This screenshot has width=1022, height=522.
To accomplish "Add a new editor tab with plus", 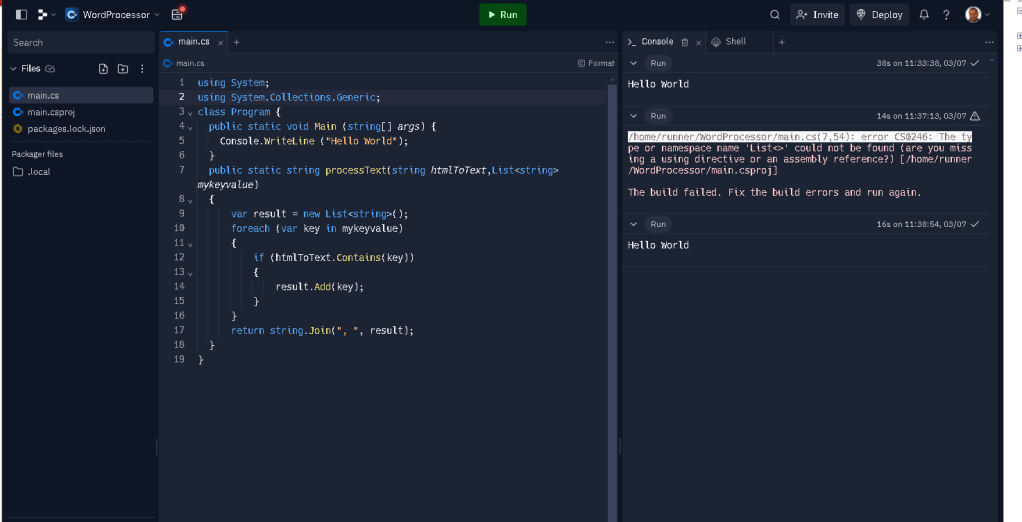I will pyautogui.click(x=237, y=42).
